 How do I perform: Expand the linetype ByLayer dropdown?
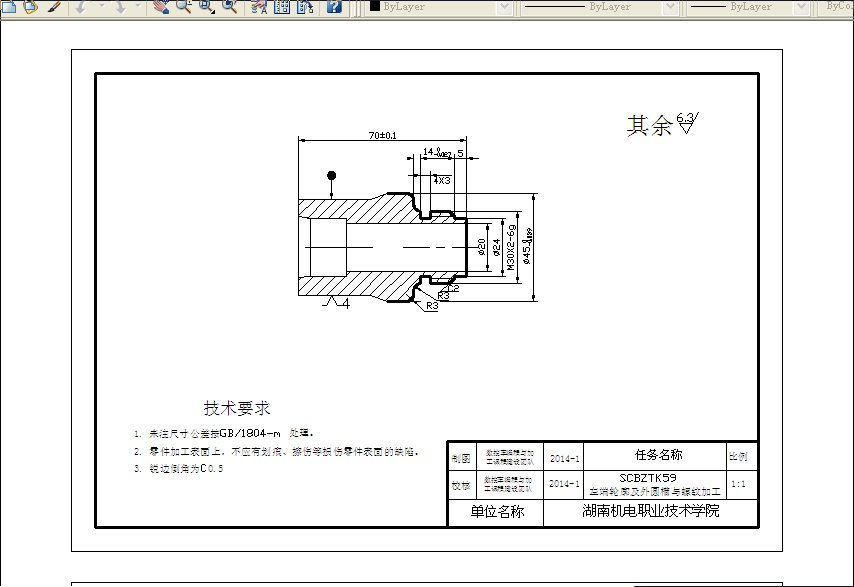pos(668,7)
